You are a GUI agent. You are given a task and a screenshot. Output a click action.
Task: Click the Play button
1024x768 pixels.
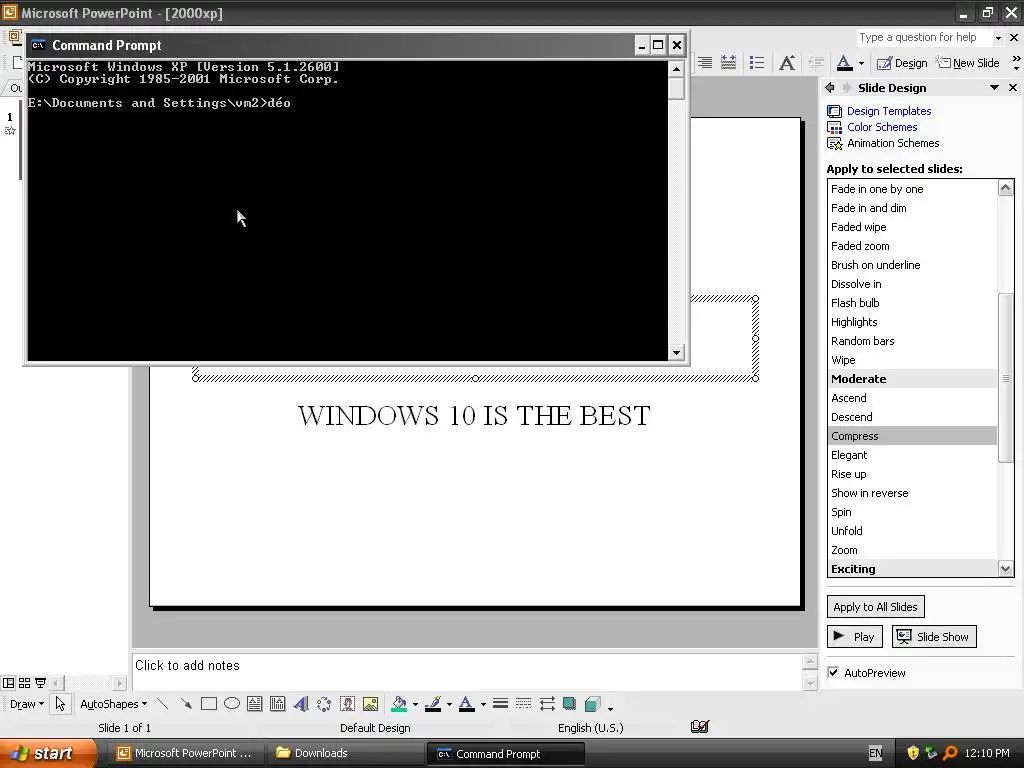[x=855, y=637]
